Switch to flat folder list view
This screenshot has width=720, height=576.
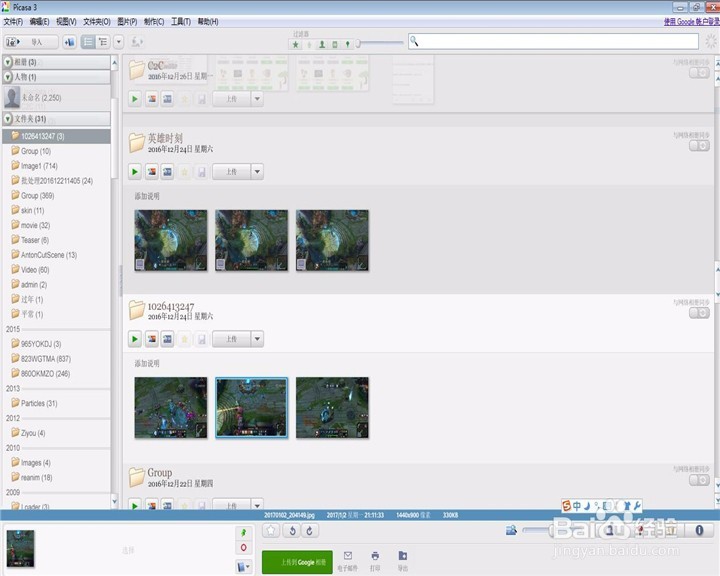(88, 42)
